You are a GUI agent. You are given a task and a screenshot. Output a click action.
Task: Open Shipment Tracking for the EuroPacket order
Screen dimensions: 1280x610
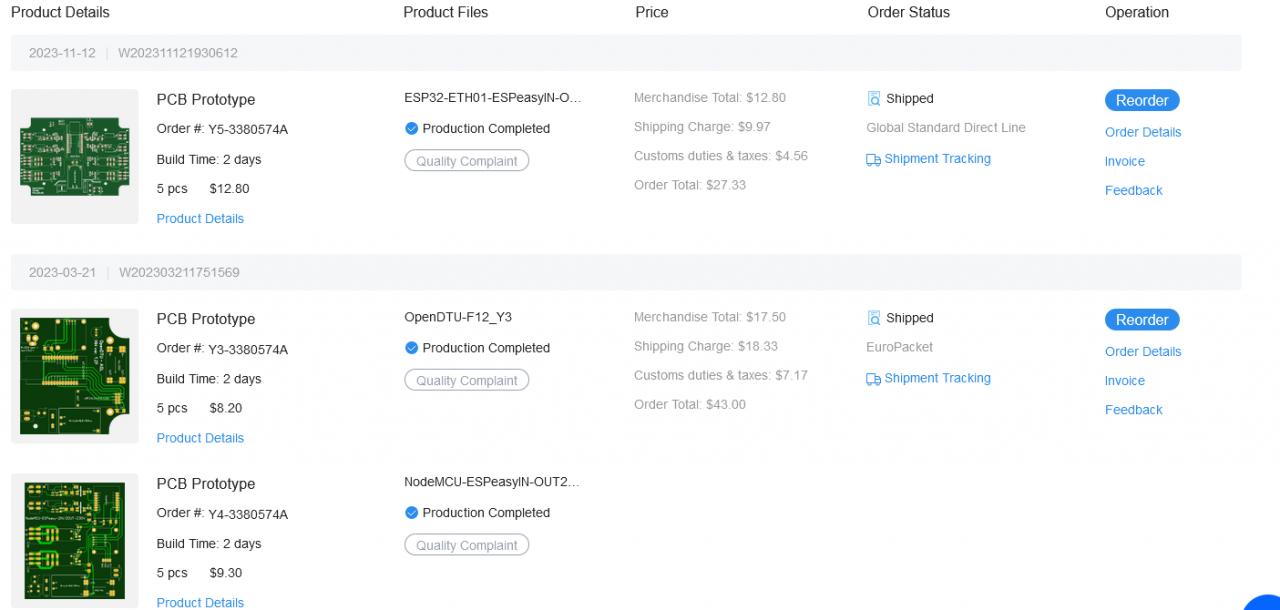(x=937, y=378)
